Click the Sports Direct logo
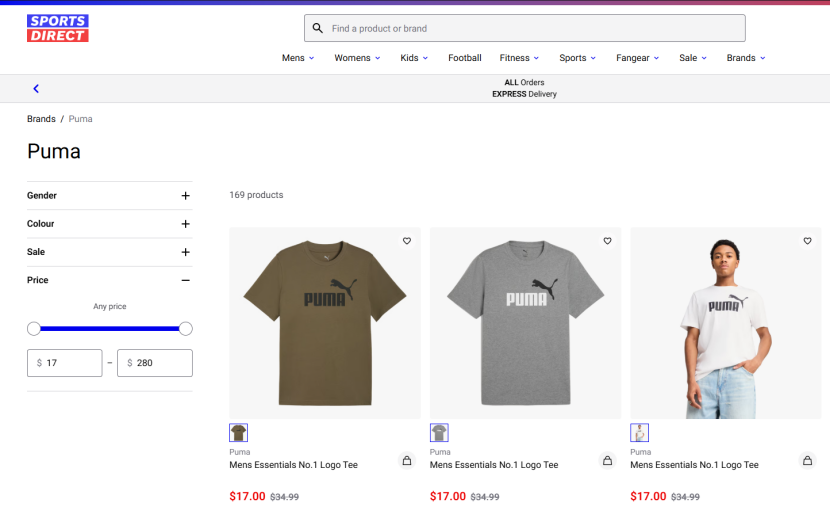 57,28
